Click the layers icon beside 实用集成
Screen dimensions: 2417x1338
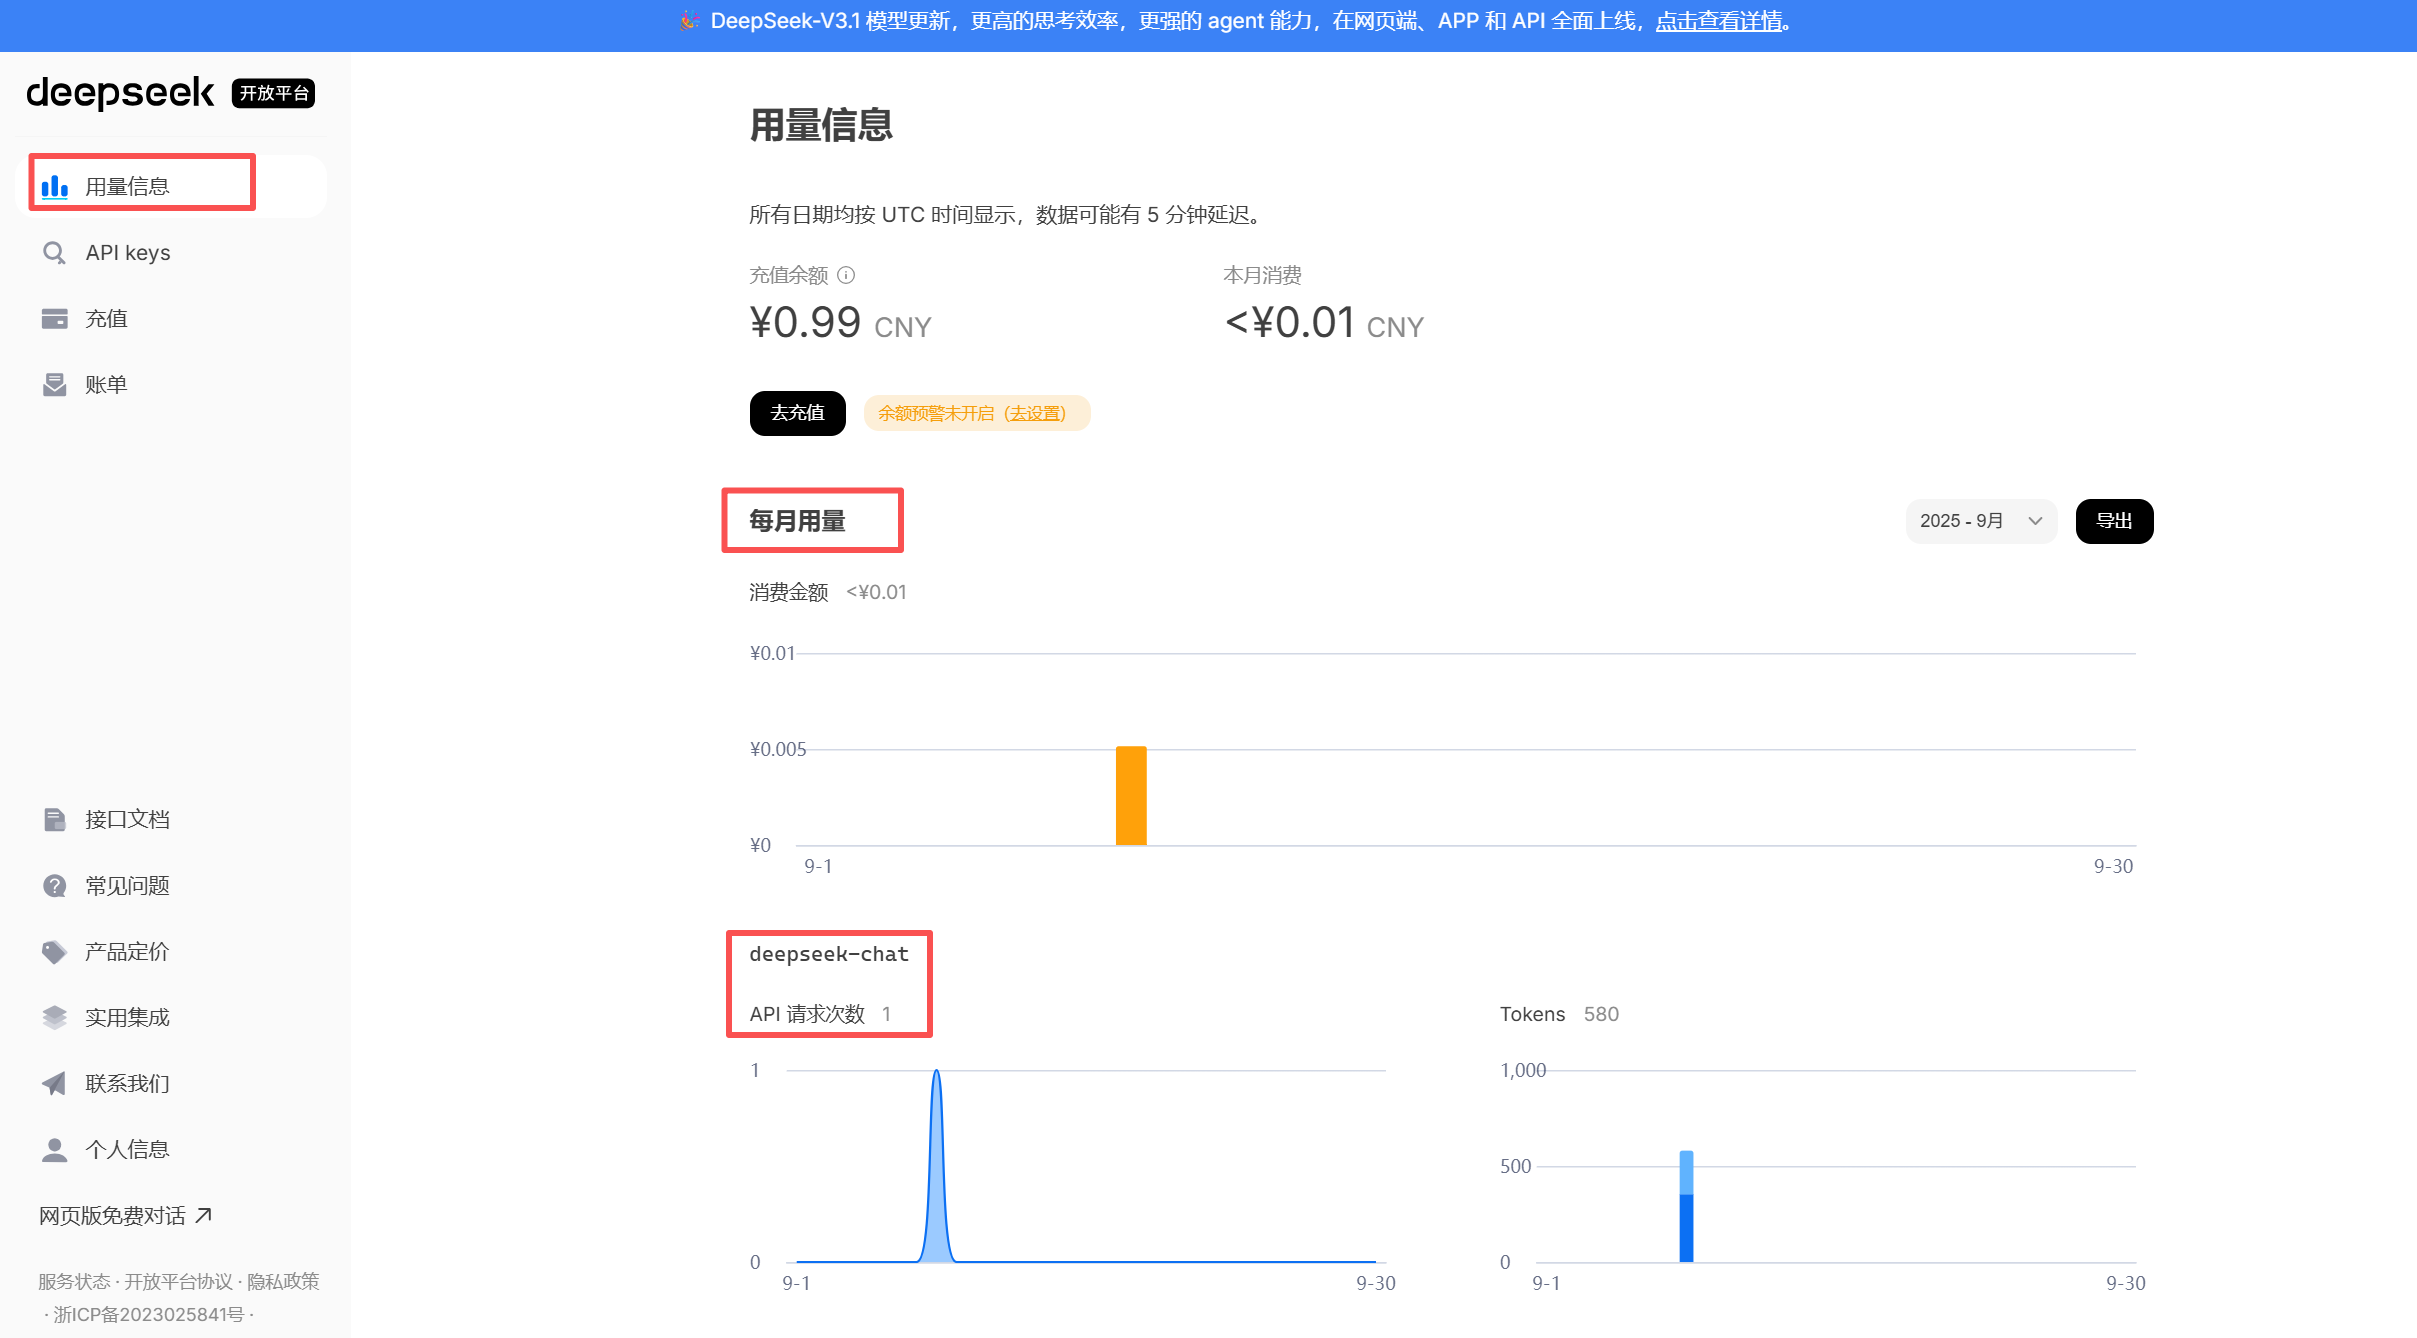[x=54, y=1018]
